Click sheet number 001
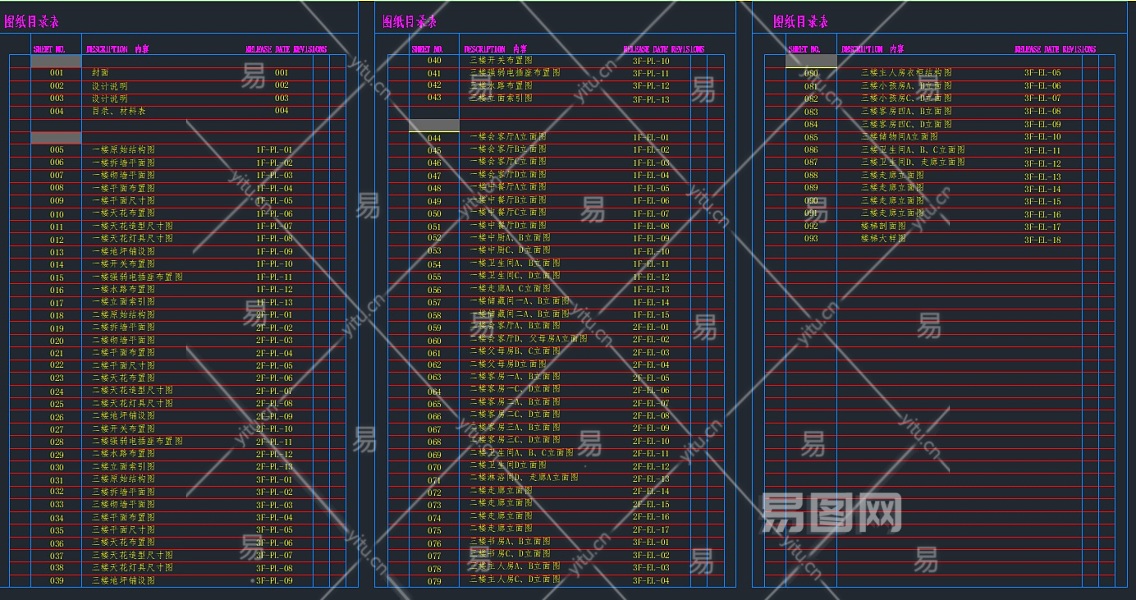The height and width of the screenshot is (600, 1136). (57, 73)
